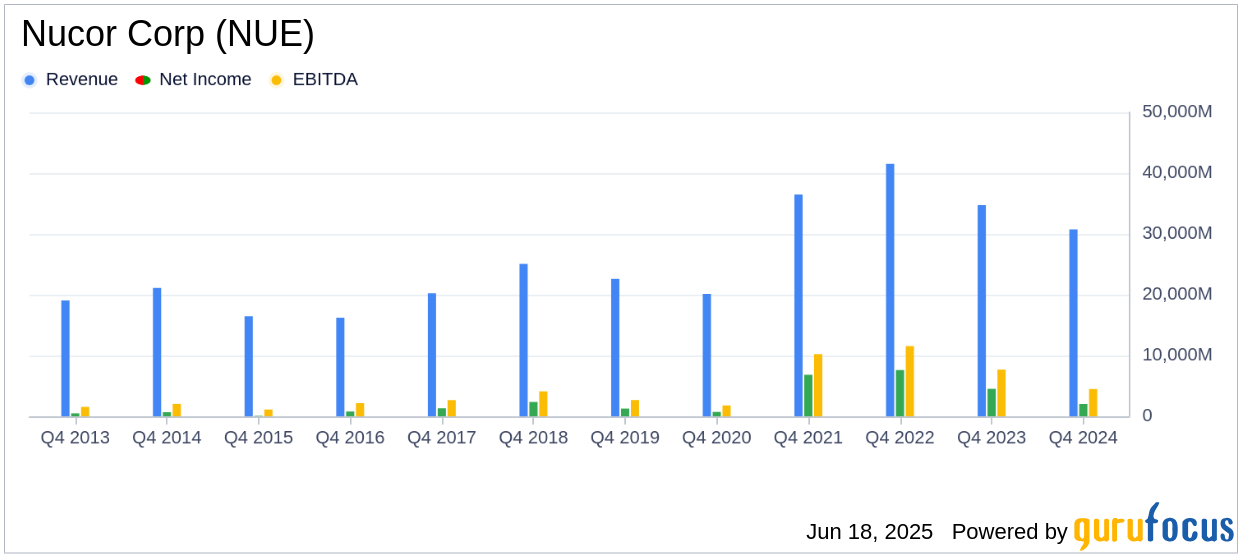
Task: Select the Q4 2022 net income bar
Action: [x=900, y=393]
